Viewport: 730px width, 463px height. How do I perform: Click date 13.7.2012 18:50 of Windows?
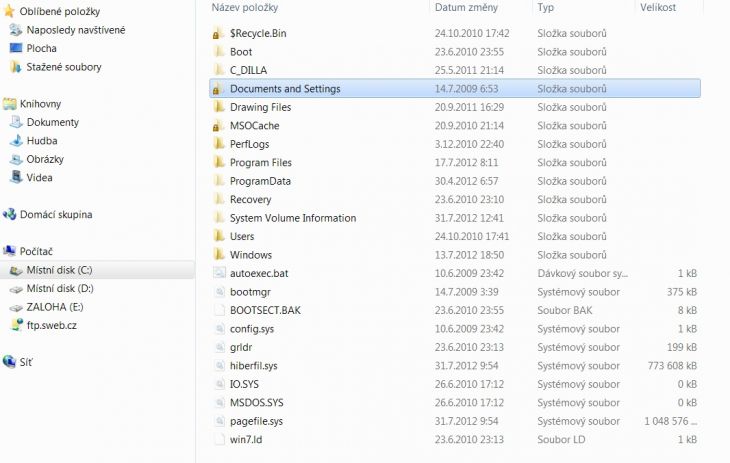(x=469, y=255)
